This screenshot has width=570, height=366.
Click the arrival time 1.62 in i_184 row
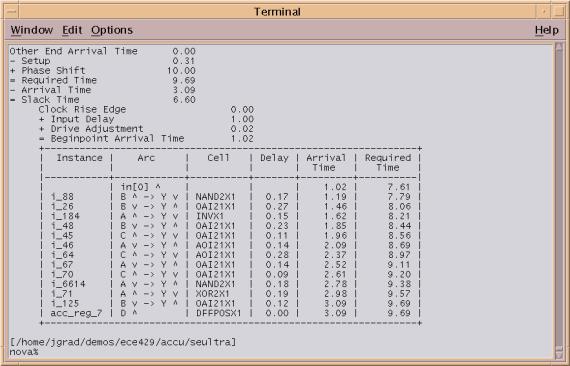[x=335, y=216]
